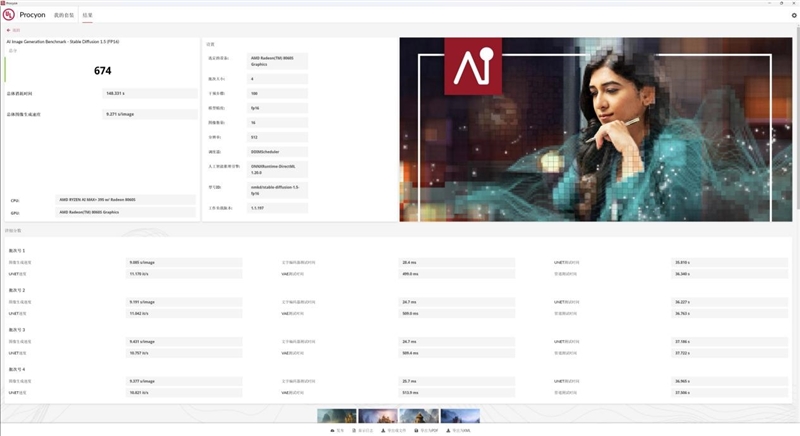Switch to the 我的套装 tab
This screenshot has width=800, height=436.
[x=63, y=16]
